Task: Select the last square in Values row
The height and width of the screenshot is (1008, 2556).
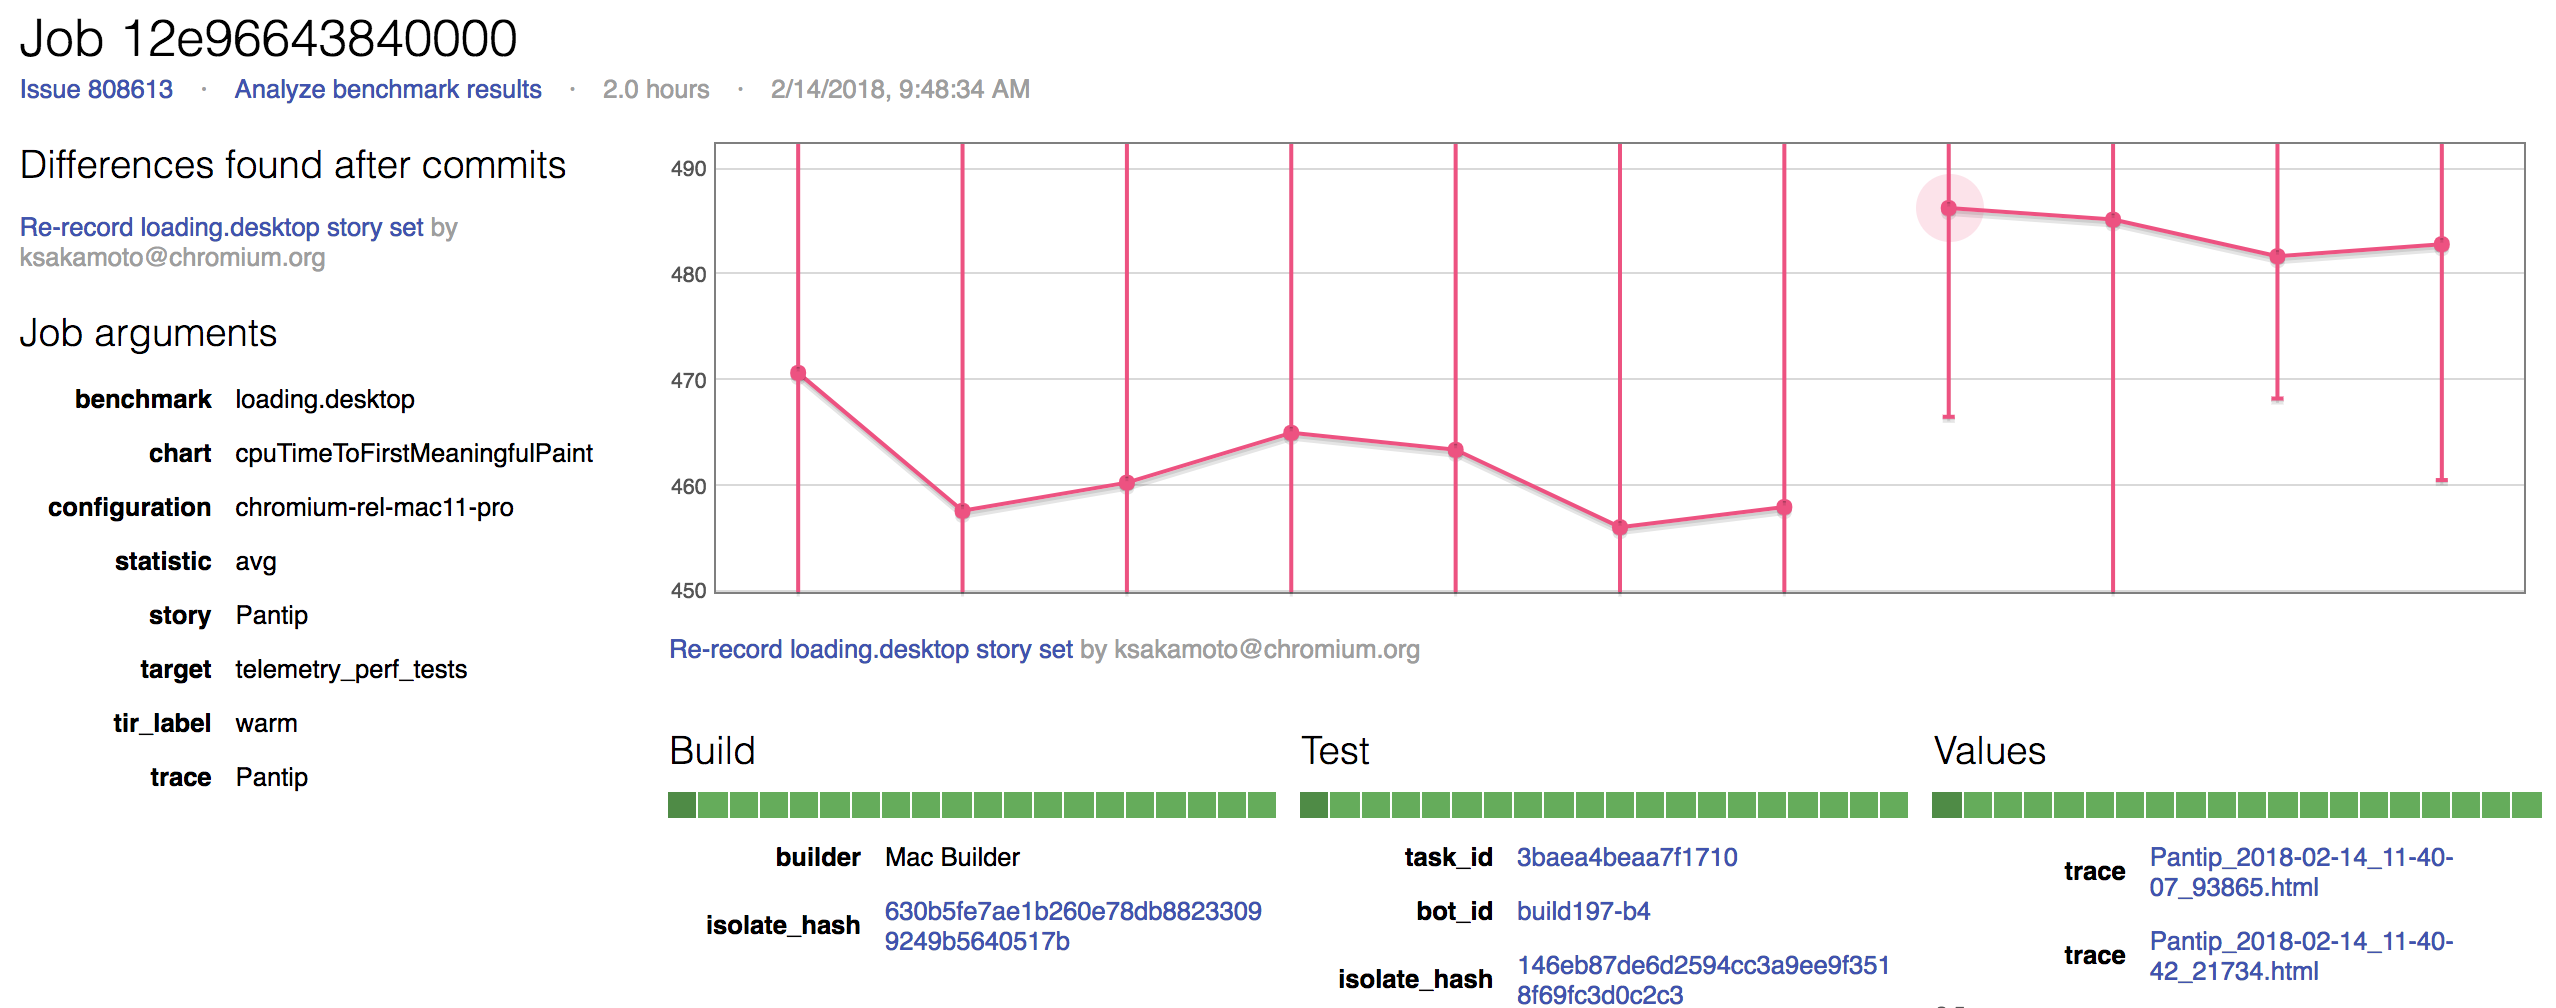Action: (2528, 805)
